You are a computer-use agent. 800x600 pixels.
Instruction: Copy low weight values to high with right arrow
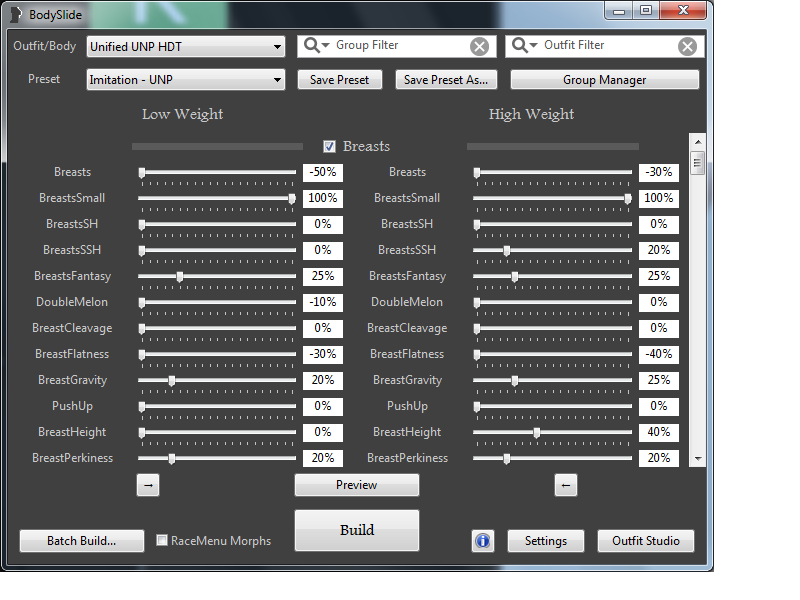pyautogui.click(x=148, y=485)
